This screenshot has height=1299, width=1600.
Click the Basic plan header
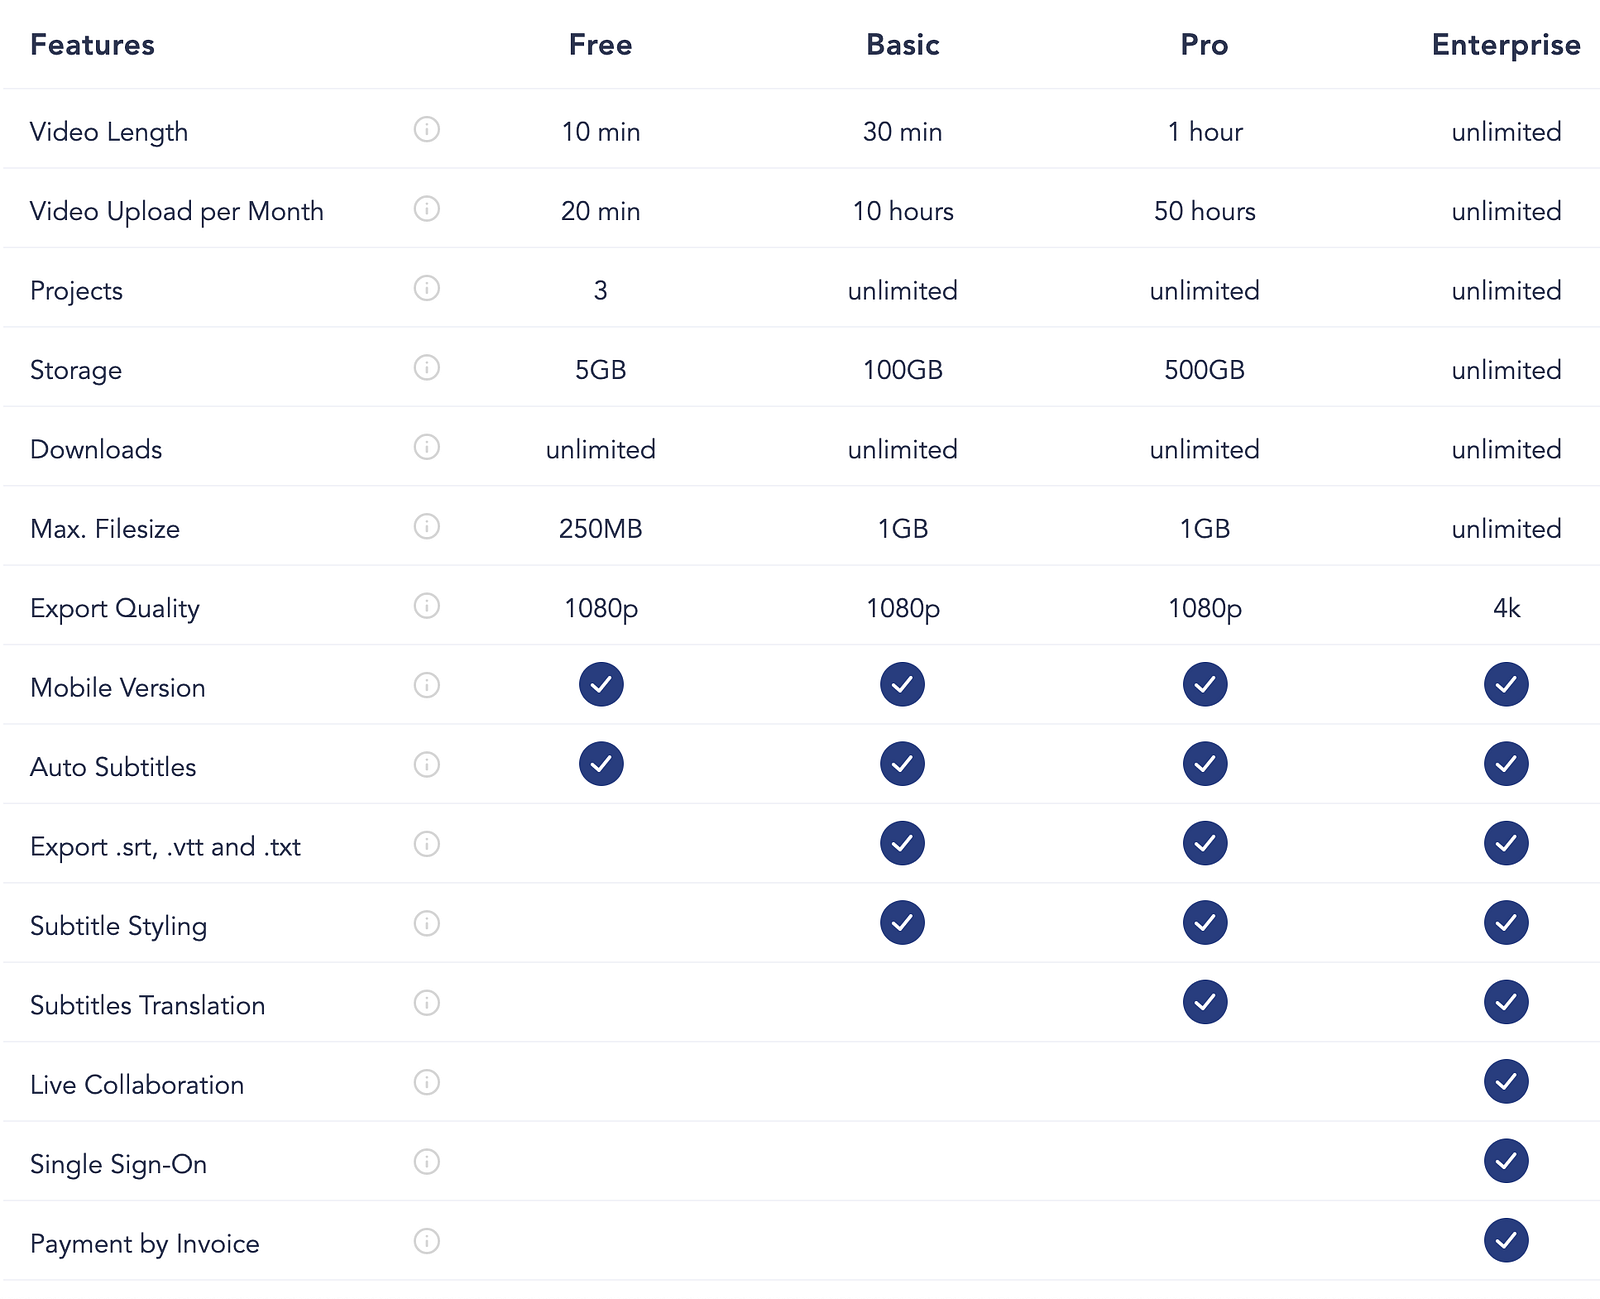pyautogui.click(x=903, y=45)
